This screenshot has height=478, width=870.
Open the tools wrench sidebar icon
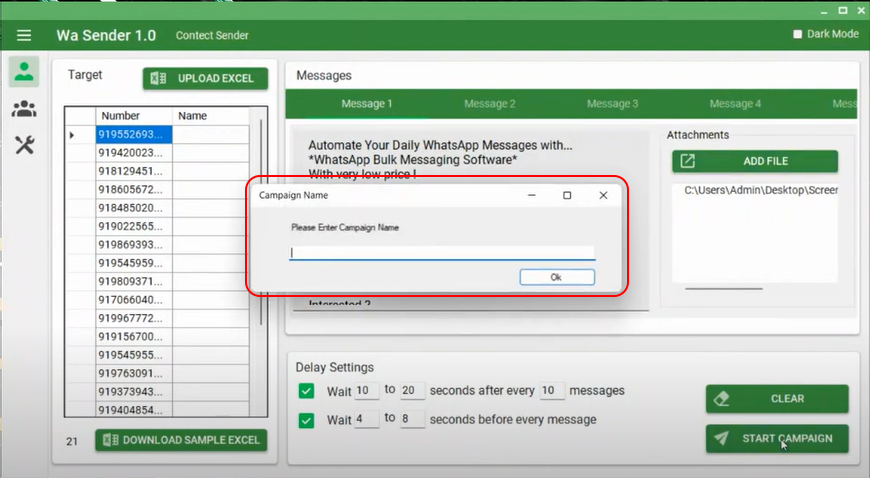(24, 145)
